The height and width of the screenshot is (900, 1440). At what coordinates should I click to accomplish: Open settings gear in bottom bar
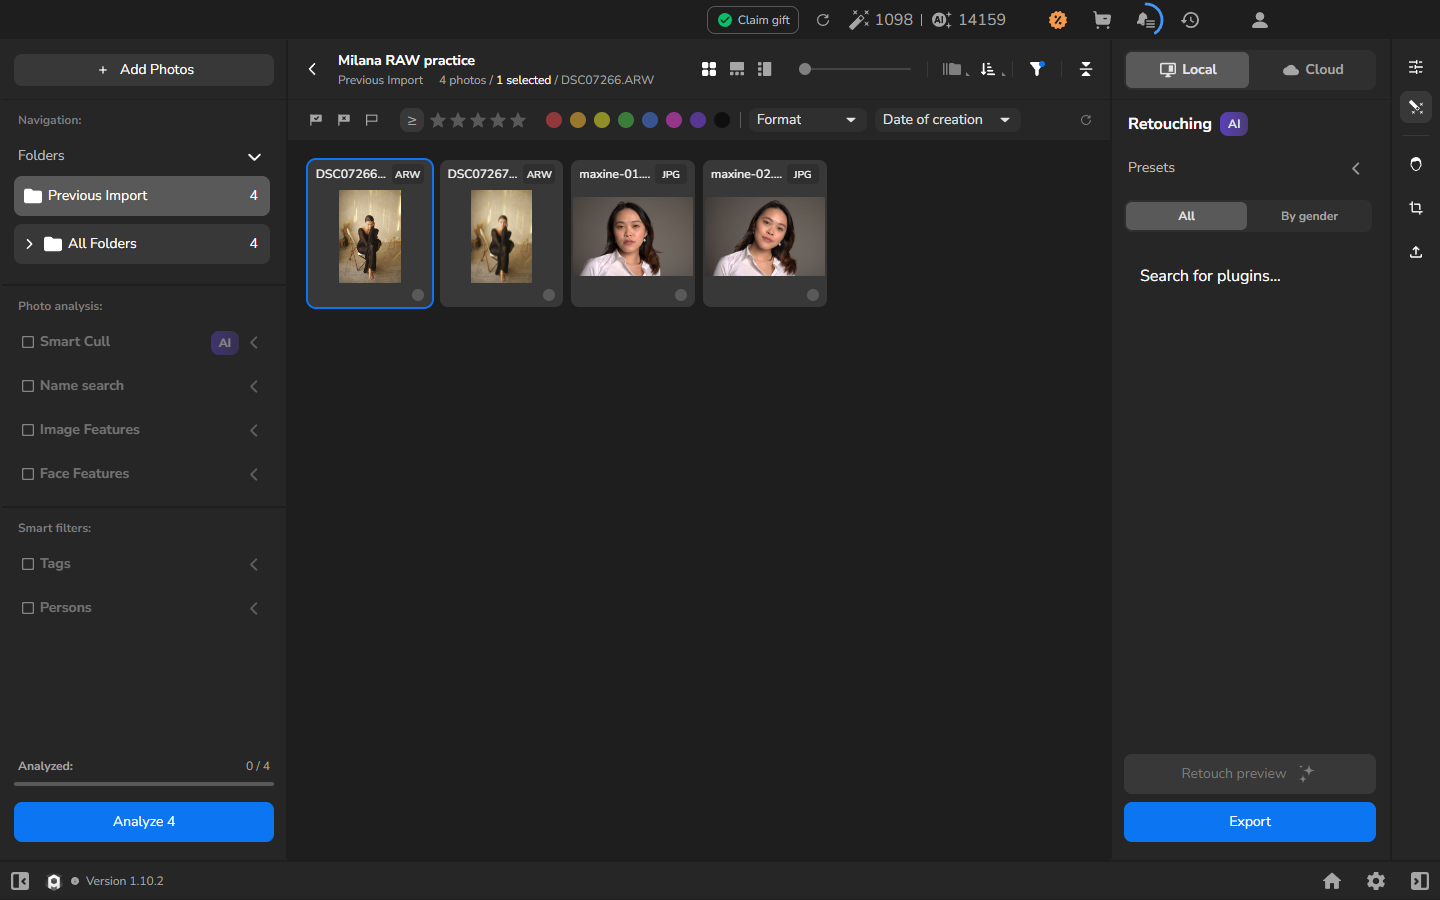(x=1376, y=881)
